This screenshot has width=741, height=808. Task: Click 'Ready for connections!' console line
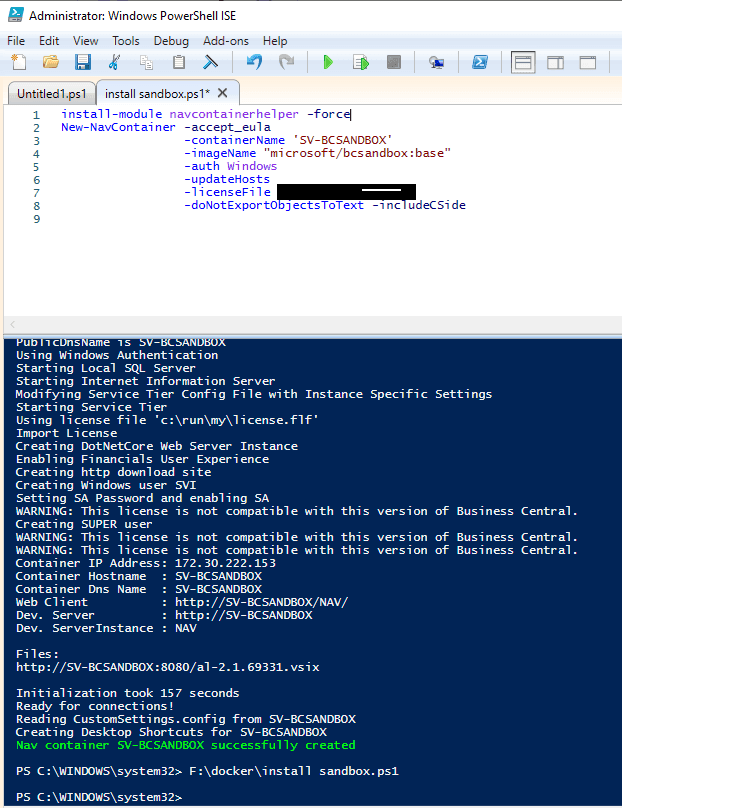(95, 706)
